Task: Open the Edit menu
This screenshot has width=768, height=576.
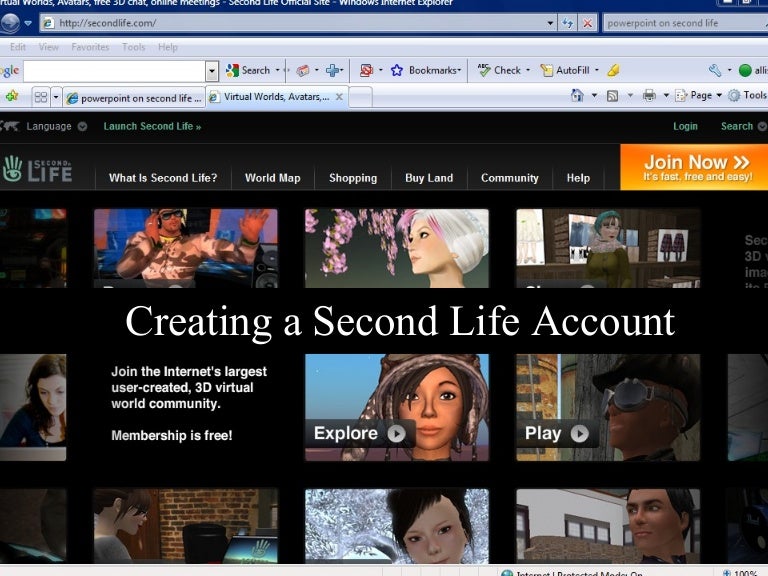Action: (x=18, y=47)
